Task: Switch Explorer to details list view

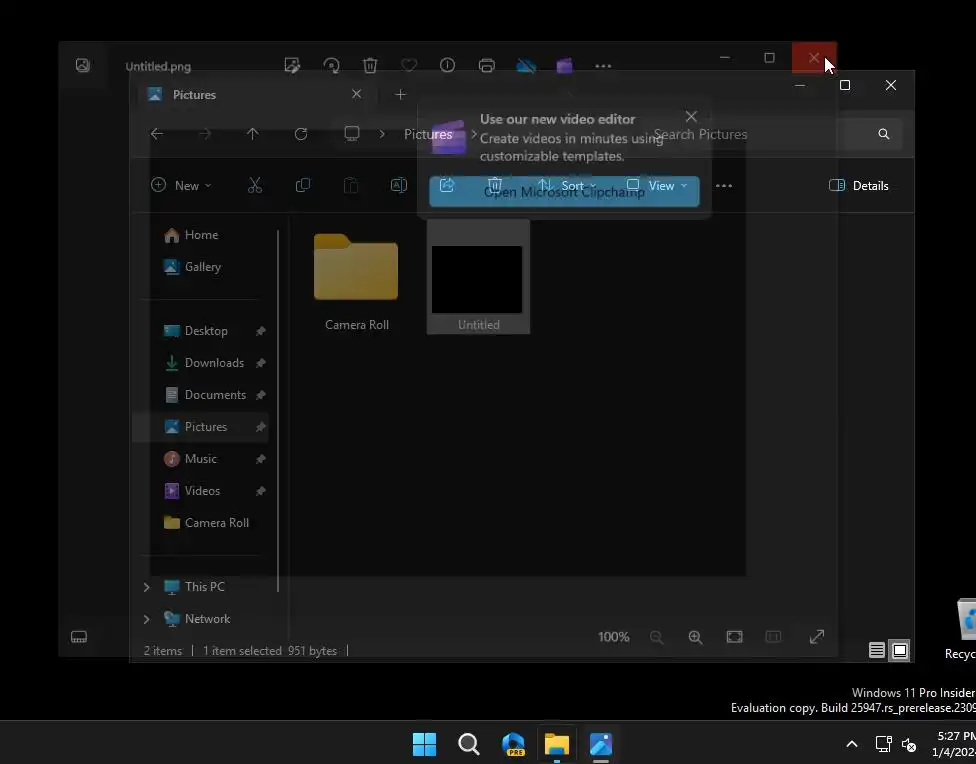Action: (x=877, y=651)
